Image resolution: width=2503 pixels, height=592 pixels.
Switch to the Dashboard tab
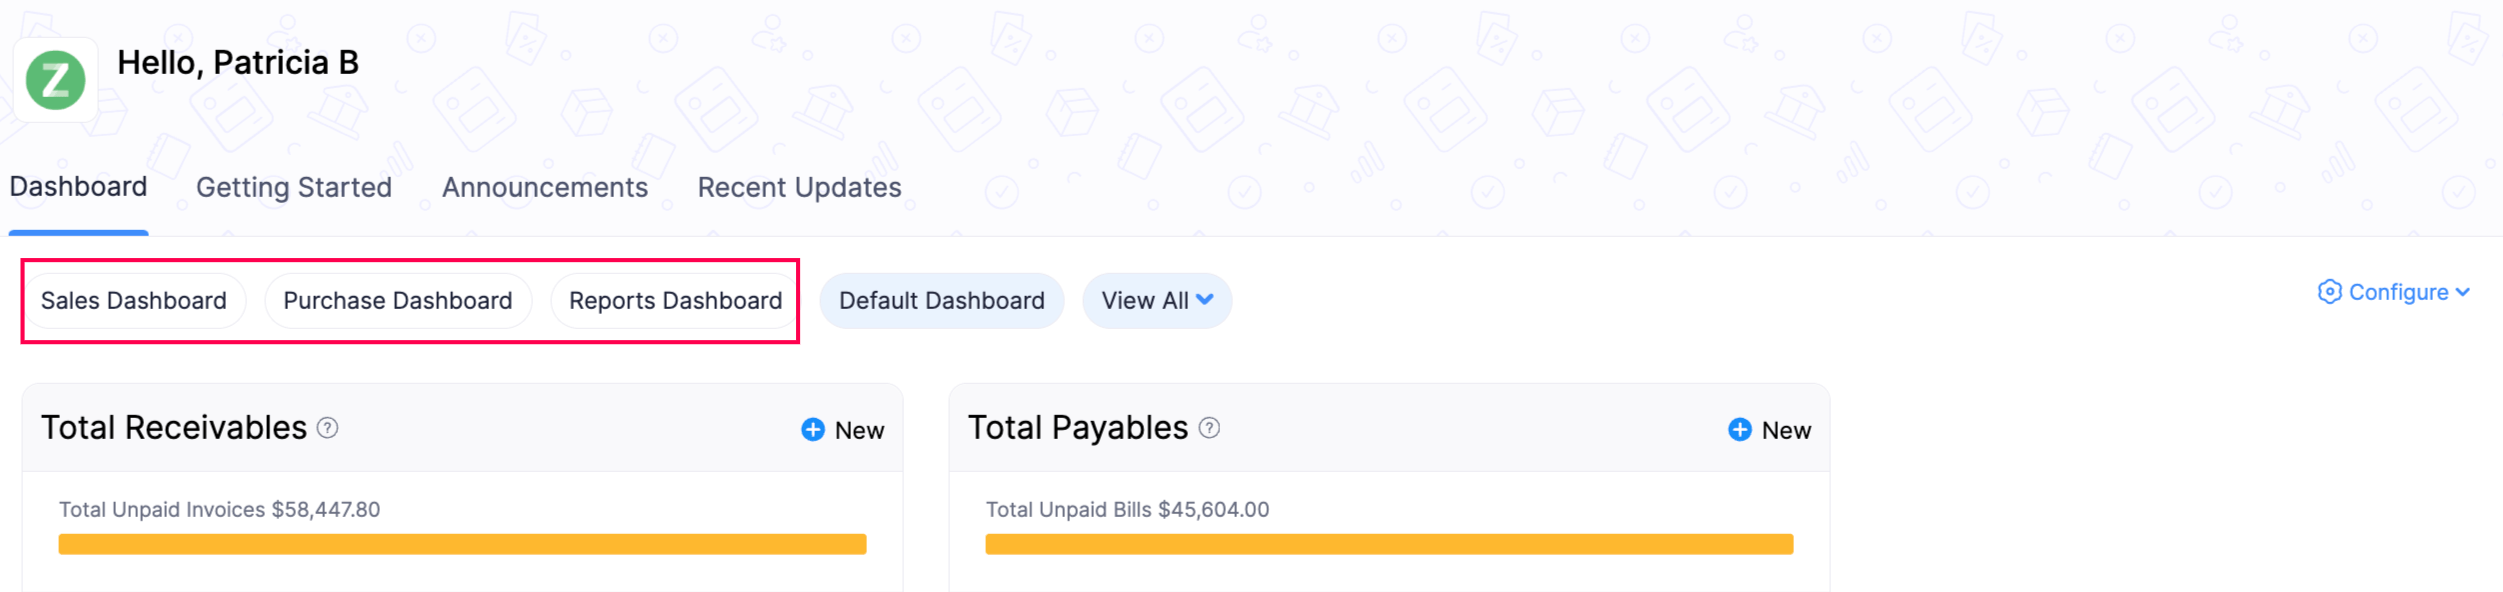(78, 187)
